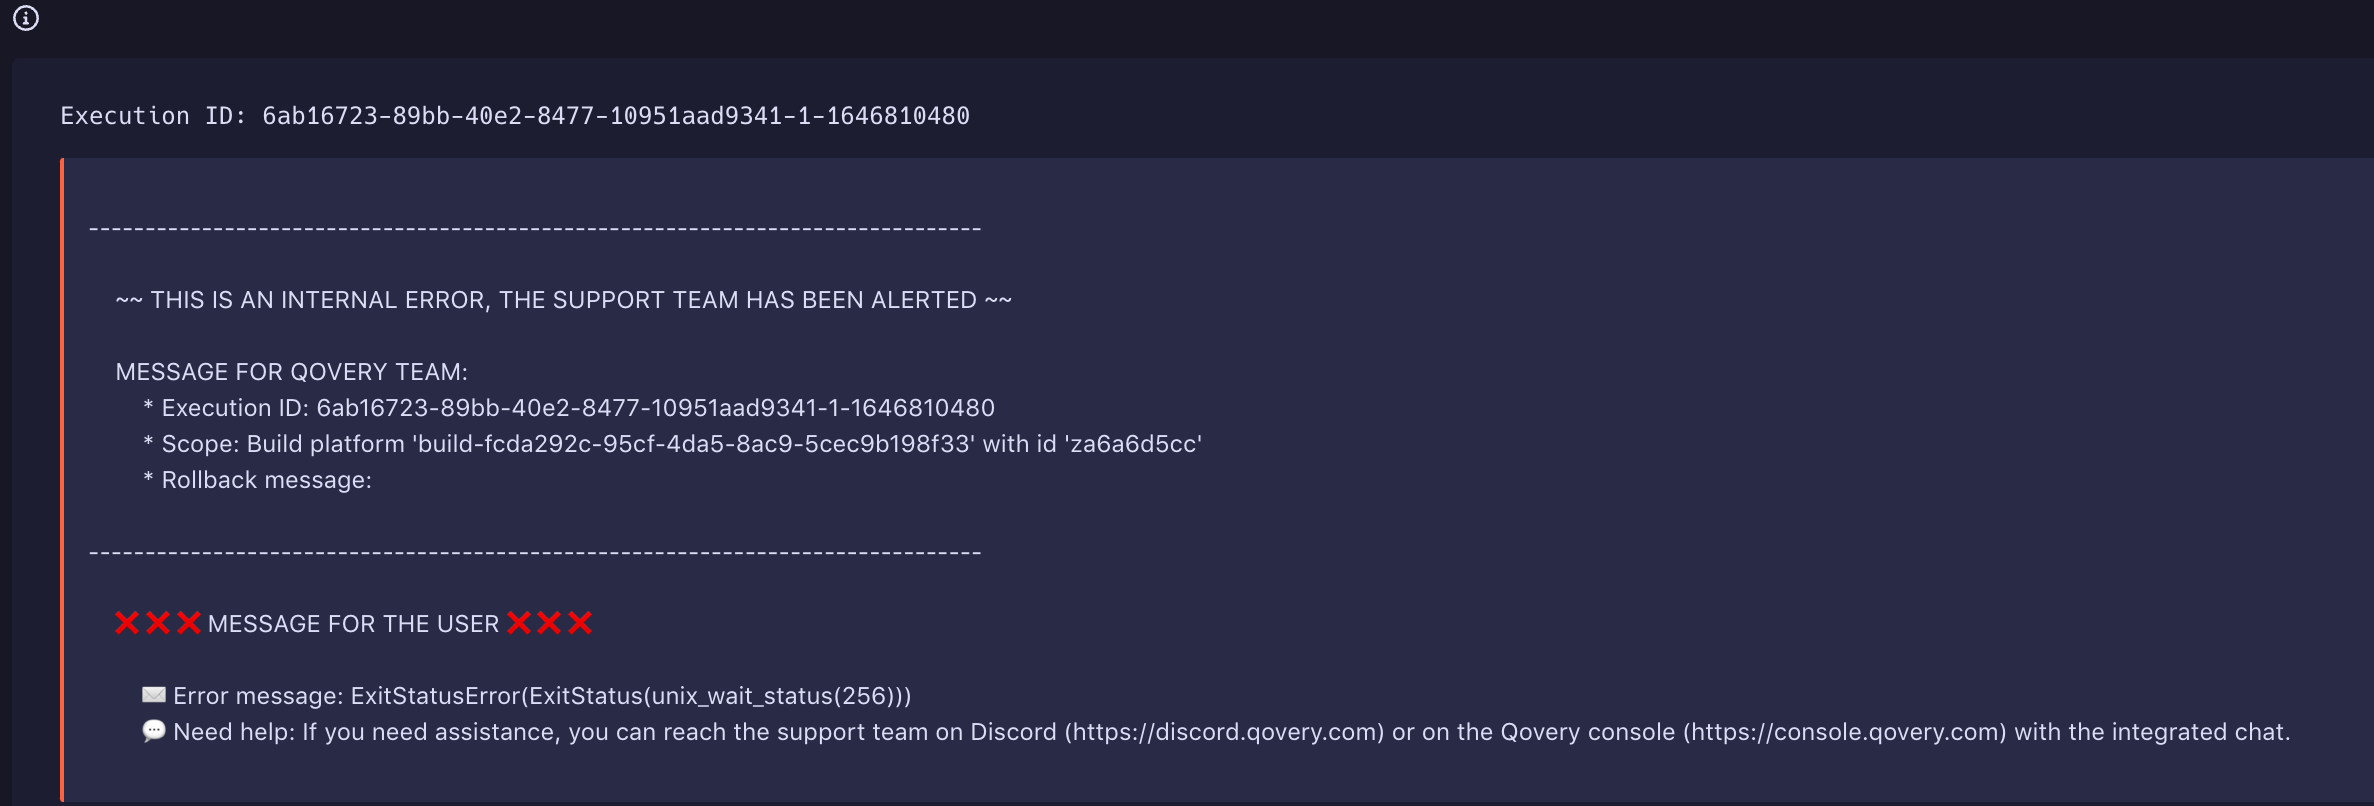
Task: Click the dashed separator above the internal error heading
Action: tap(535, 229)
